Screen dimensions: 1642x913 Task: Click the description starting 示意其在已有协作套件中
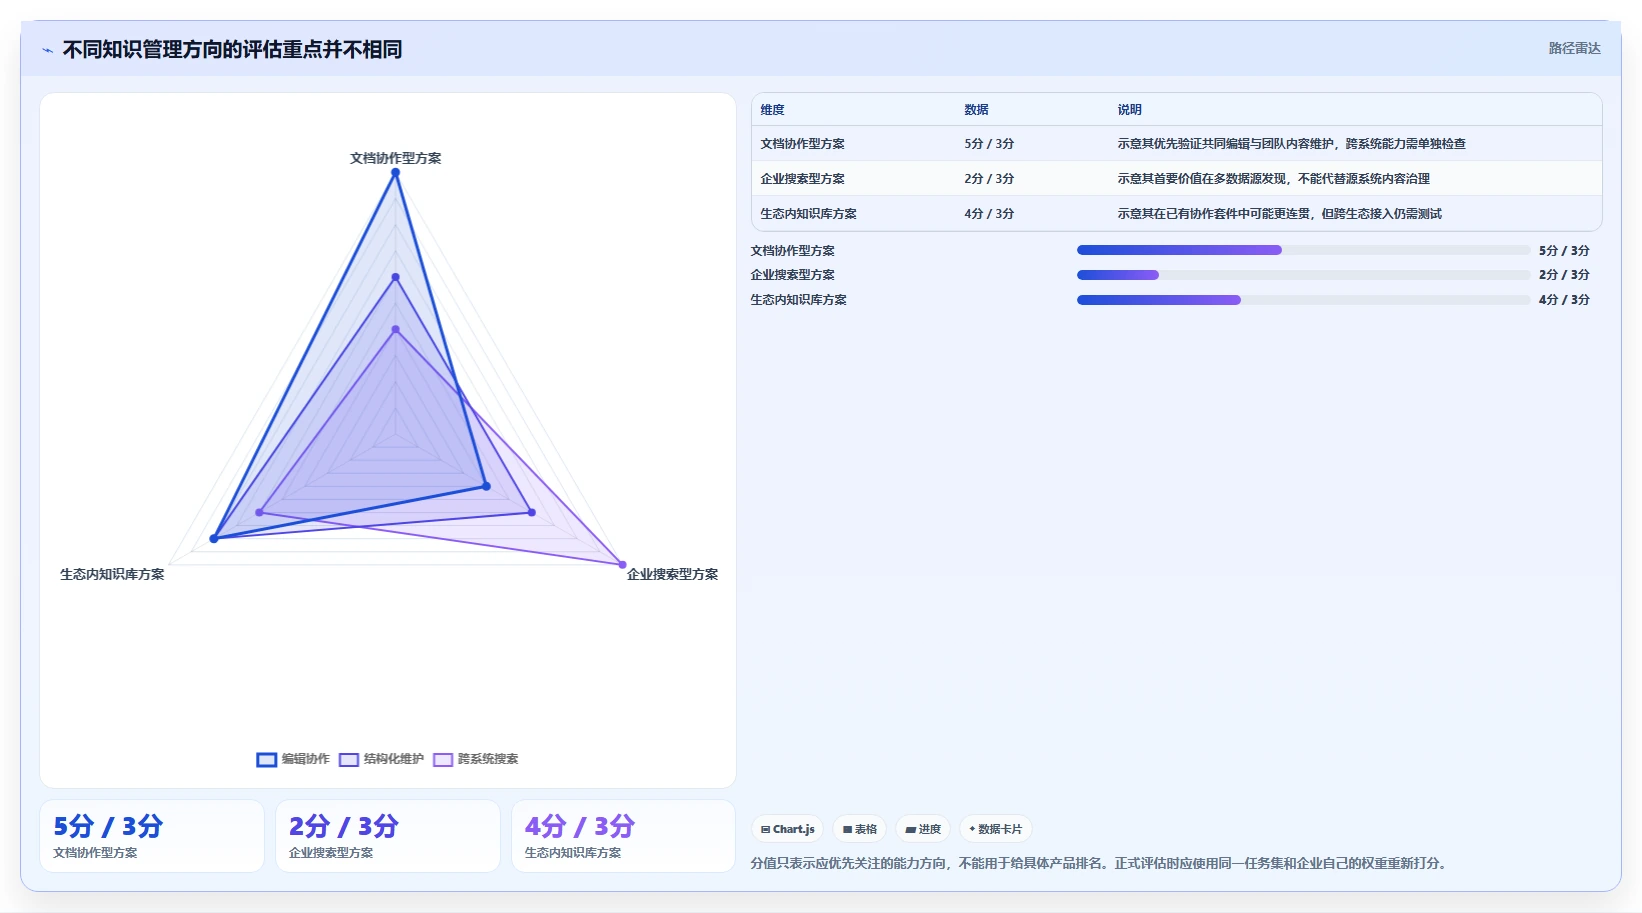[1280, 214]
